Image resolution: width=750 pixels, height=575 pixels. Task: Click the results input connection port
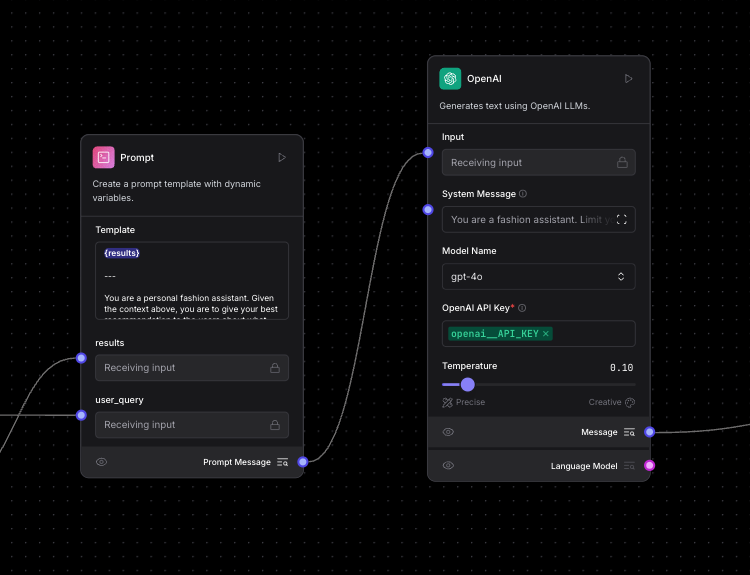[81, 358]
